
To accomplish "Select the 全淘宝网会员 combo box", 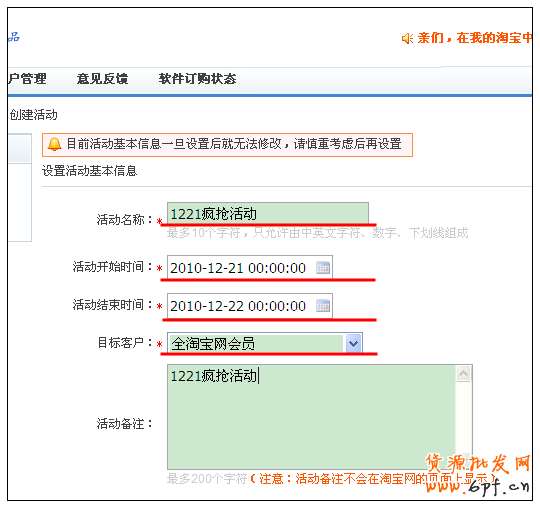I will point(264,343).
